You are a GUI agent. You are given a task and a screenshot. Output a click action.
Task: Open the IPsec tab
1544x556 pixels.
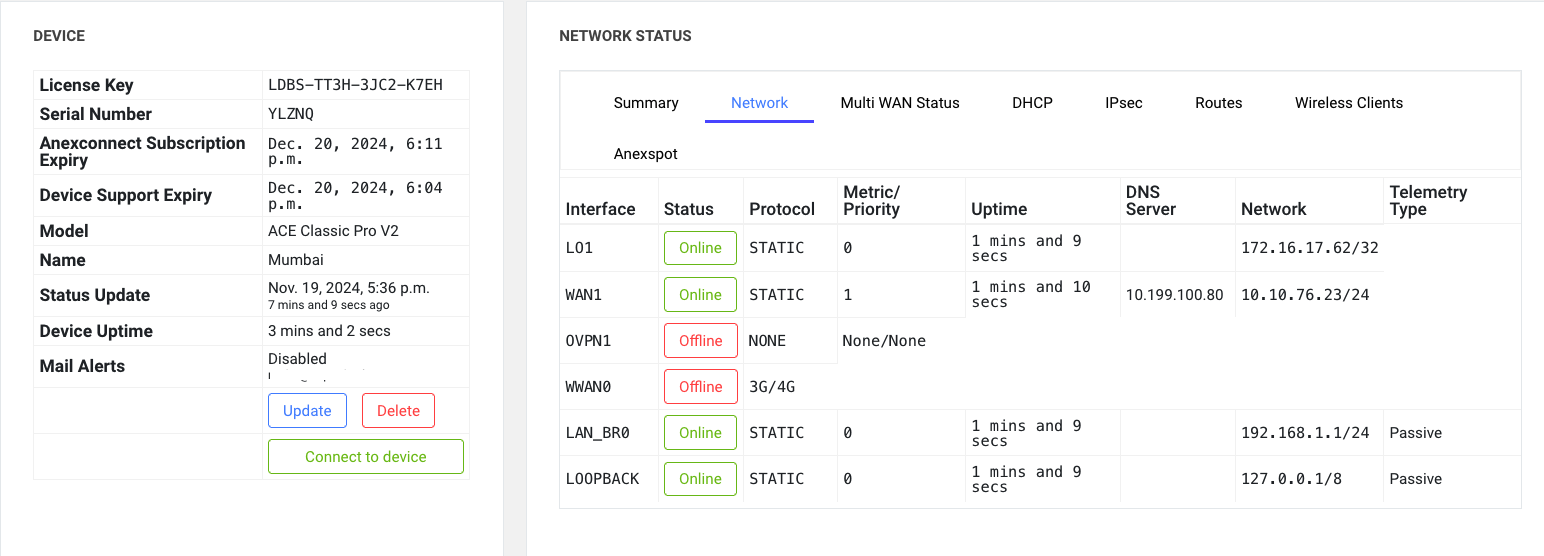point(1124,103)
